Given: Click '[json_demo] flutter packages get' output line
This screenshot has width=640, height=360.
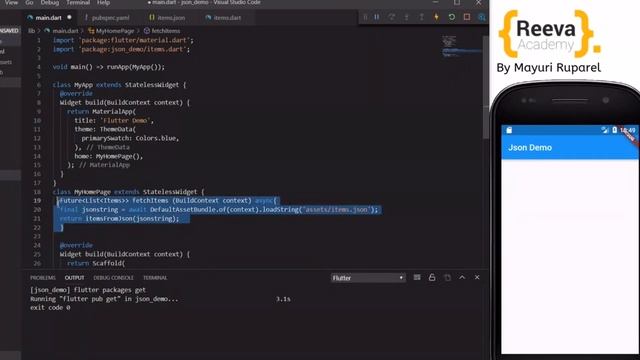Looking at the screenshot, I should click(x=88, y=290).
